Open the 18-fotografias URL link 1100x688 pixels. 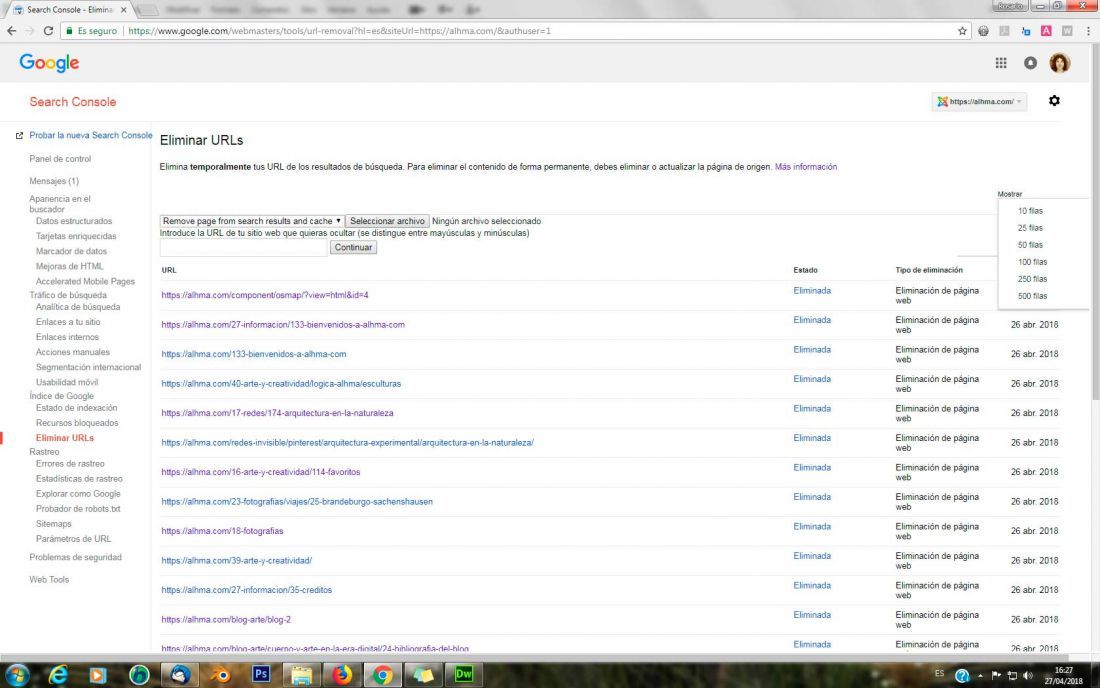(x=222, y=531)
